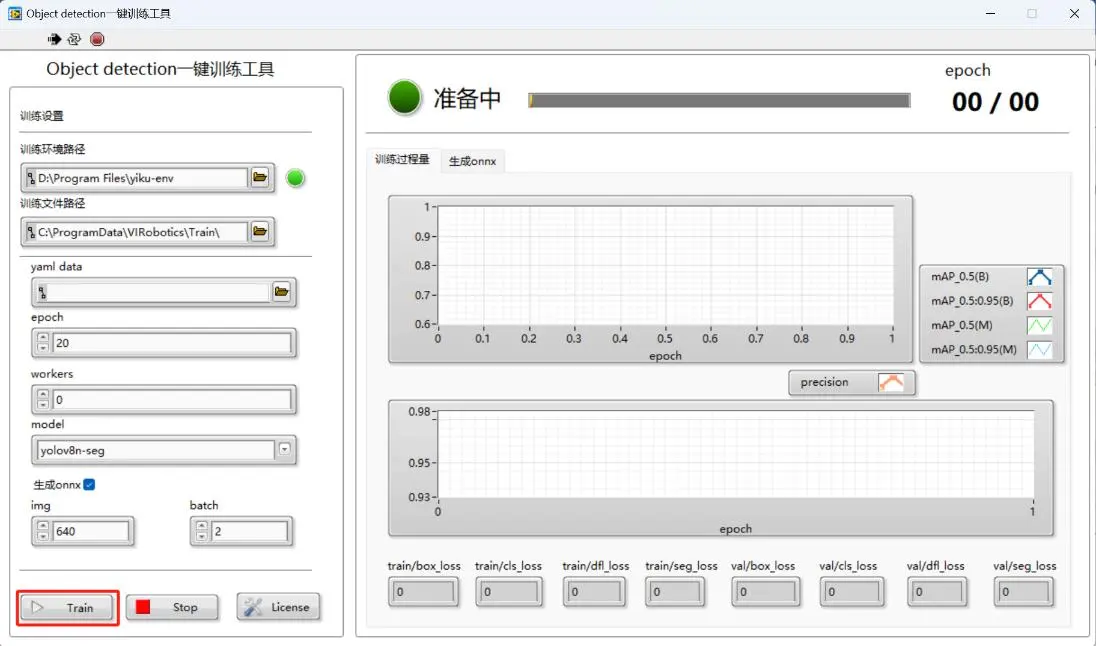This screenshot has height=646, width=1096.
Task: Click the Run Continuously toolbar icon
Action: coord(74,39)
